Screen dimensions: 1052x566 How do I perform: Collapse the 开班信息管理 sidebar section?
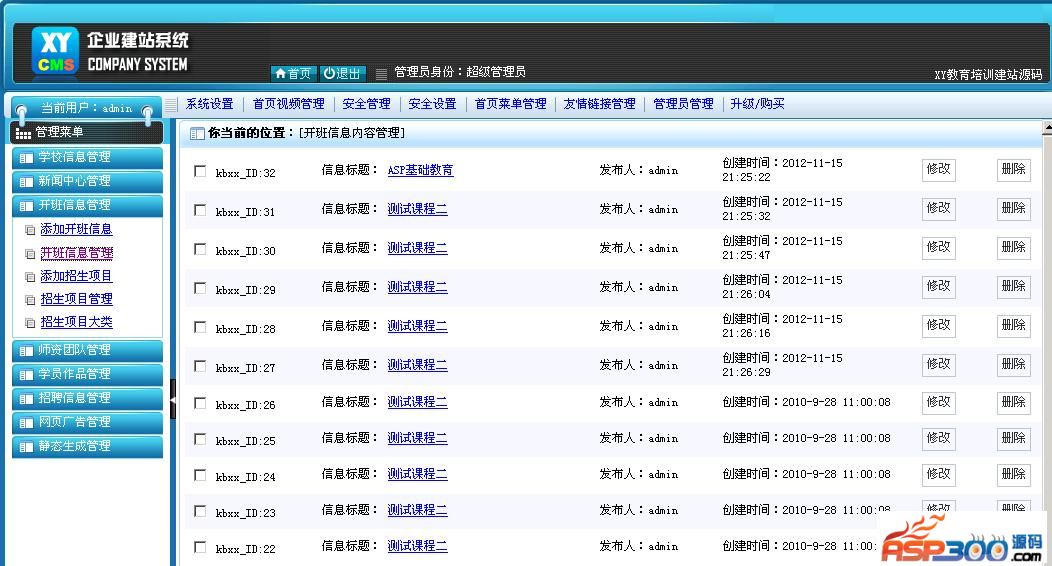pos(87,205)
